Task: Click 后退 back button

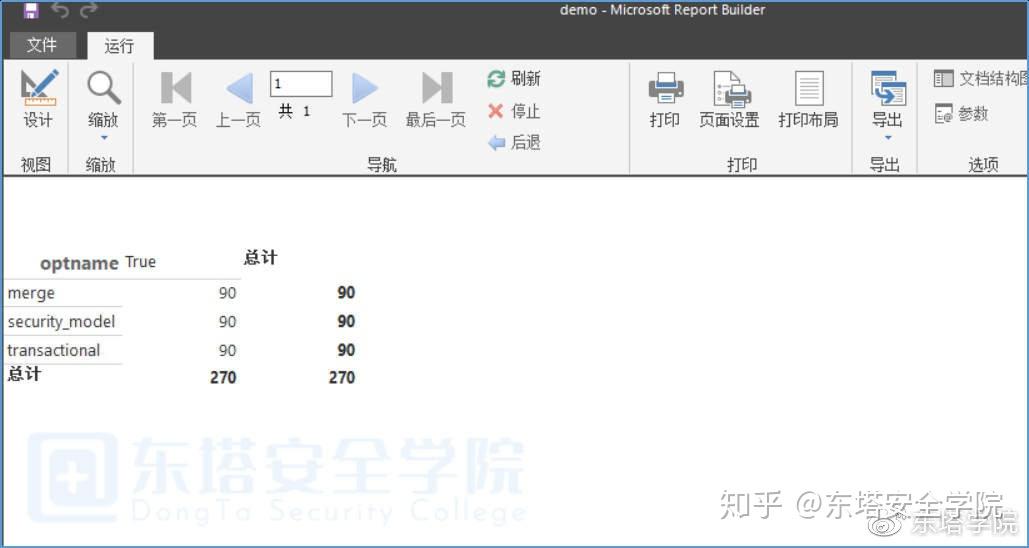Action: (514, 142)
